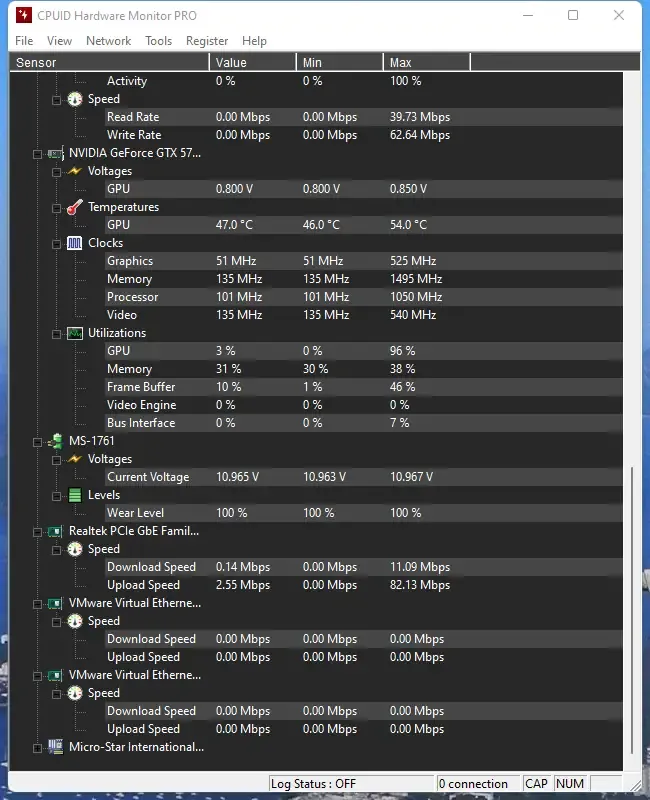Screen dimensions: 650x800
Task: Click the vertical scrollbar thumb
Action: (x=632, y=610)
